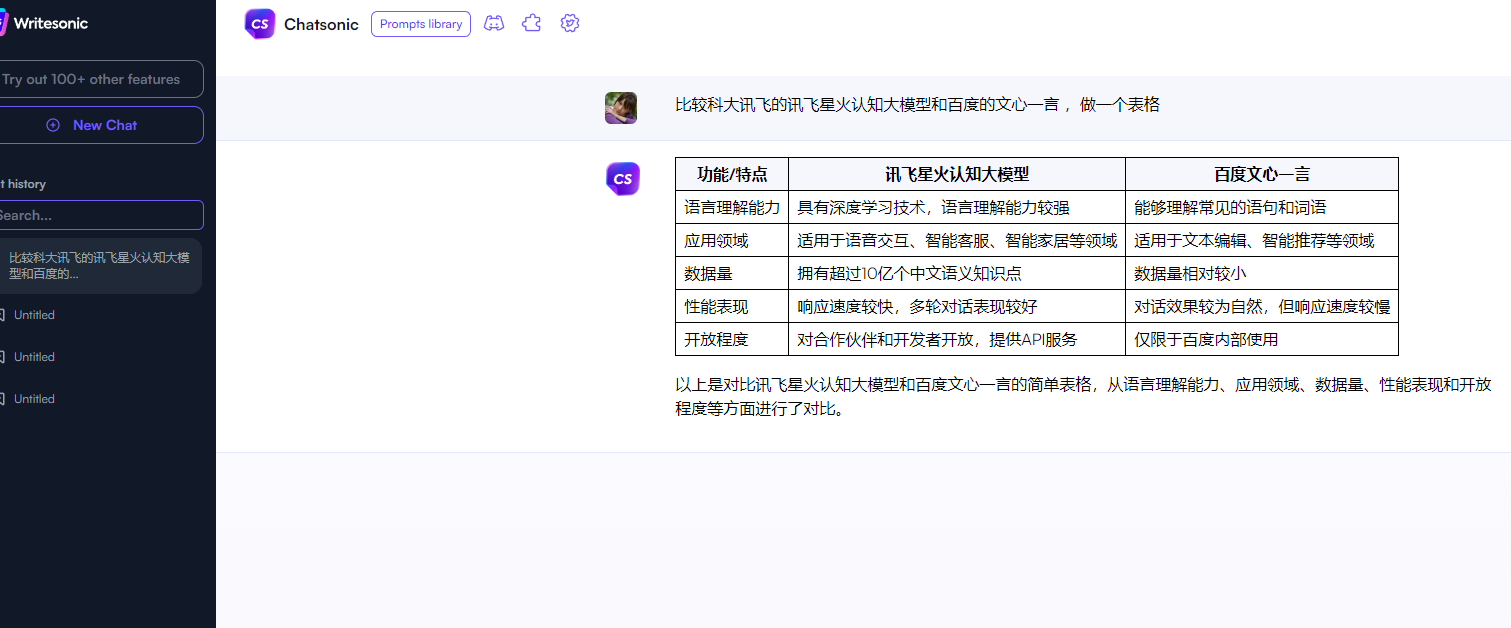Click the summary paragraph below the table
1511x628 pixels.
pyautogui.click(x=1083, y=396)
